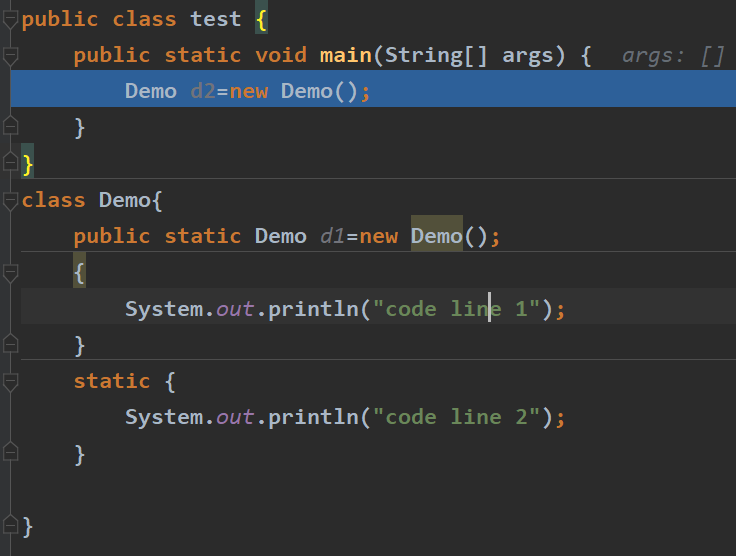Click fold end marker of main method
Image resolution: width=736 pixels, height=556 pixels.
click(x=10, y=126)
